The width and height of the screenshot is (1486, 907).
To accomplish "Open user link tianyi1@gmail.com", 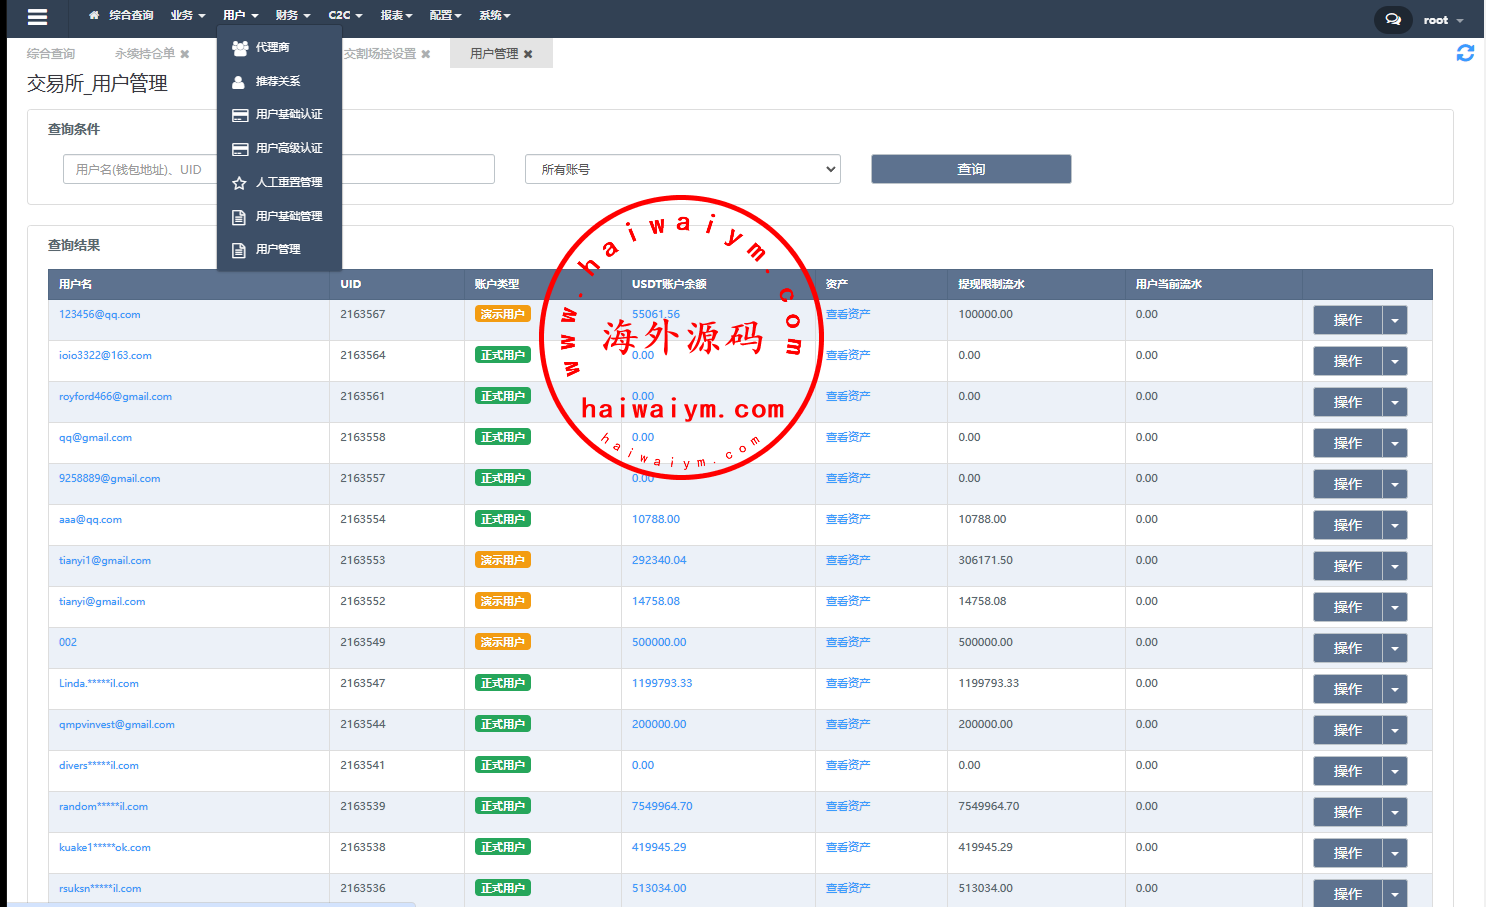I will tap(105, 560).
